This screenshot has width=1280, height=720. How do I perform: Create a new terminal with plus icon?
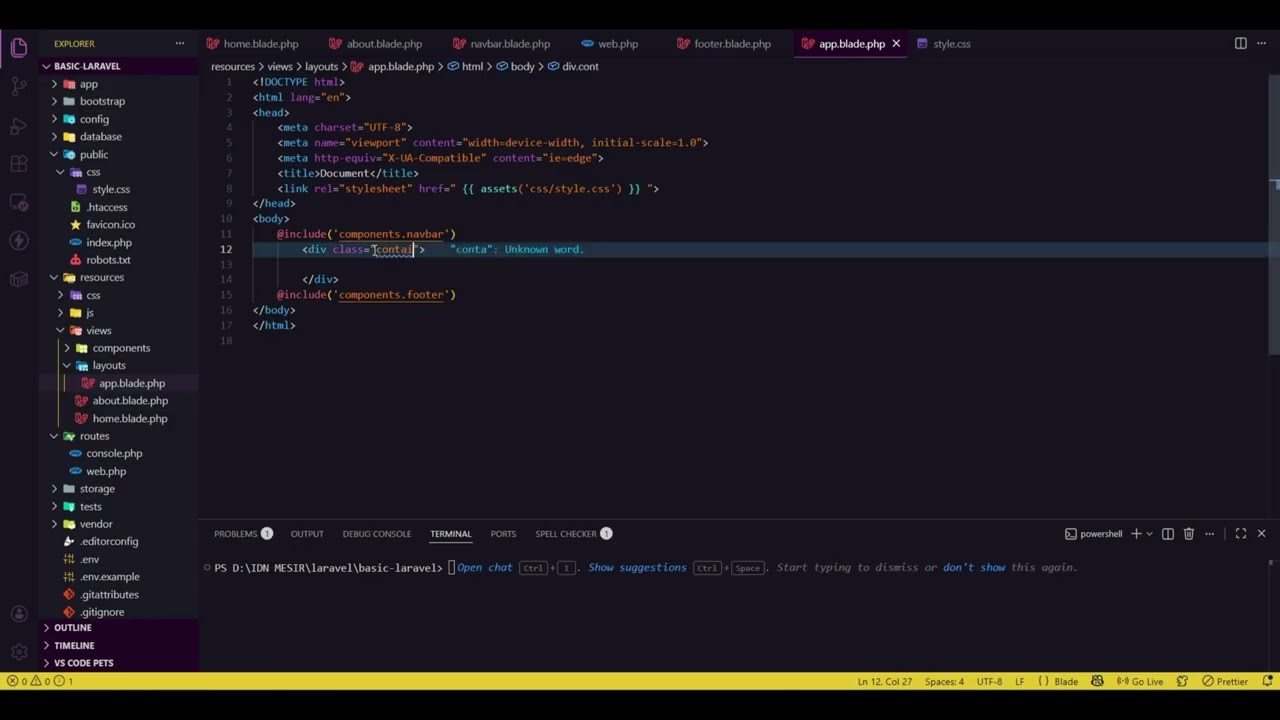pyautogui.click(x=1136, y=534)
